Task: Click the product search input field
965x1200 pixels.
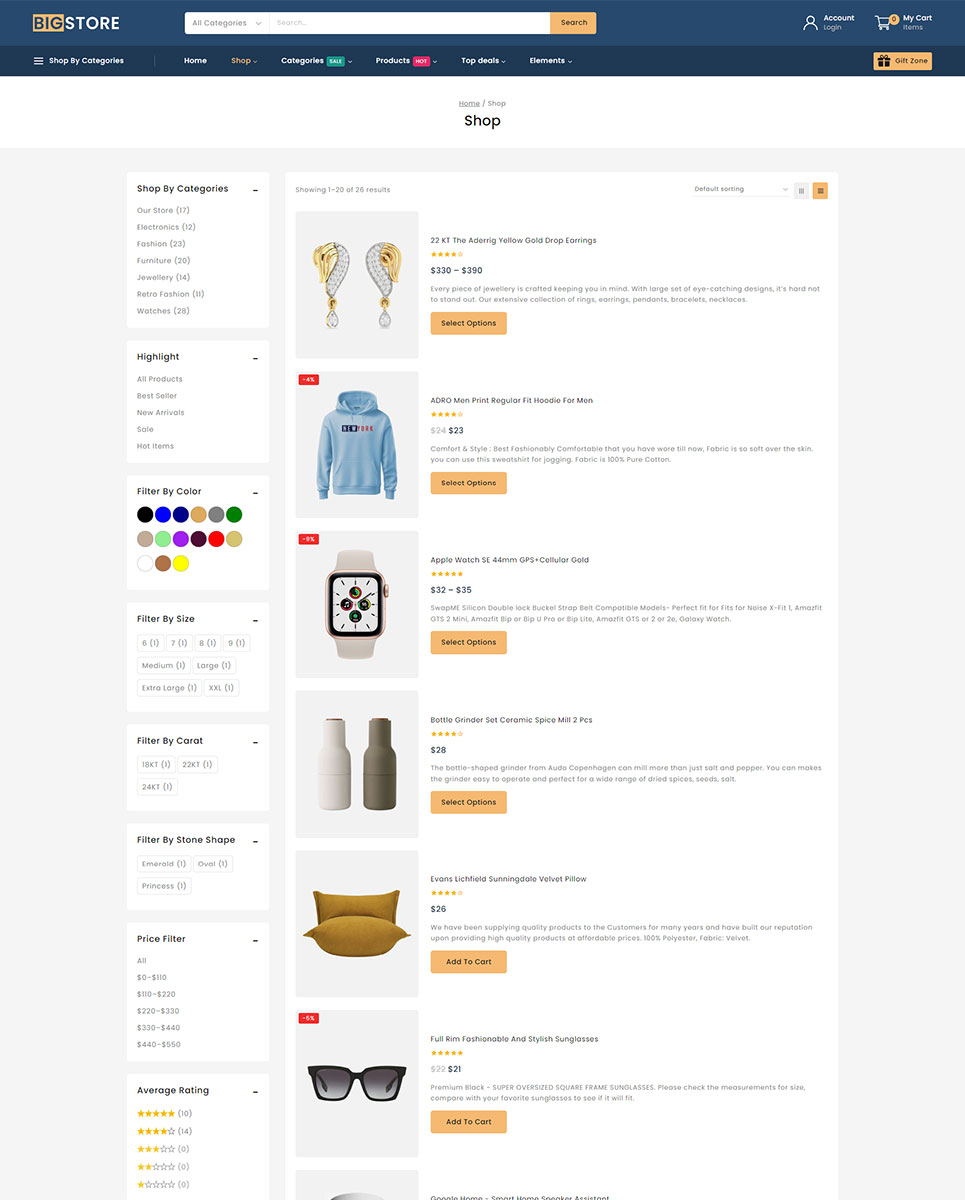Action: [x=410, y=23]
